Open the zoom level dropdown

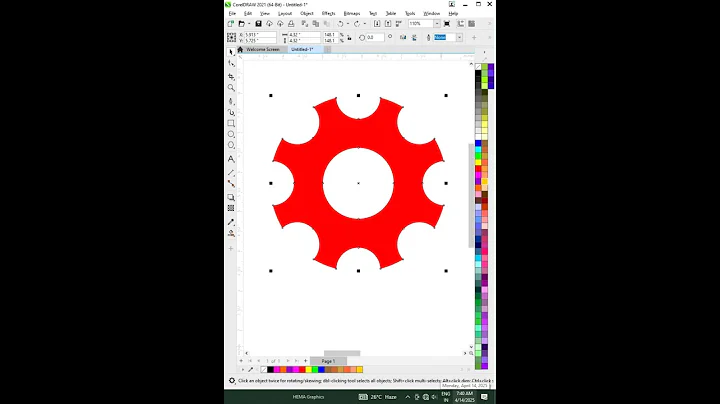pos(437,23)
